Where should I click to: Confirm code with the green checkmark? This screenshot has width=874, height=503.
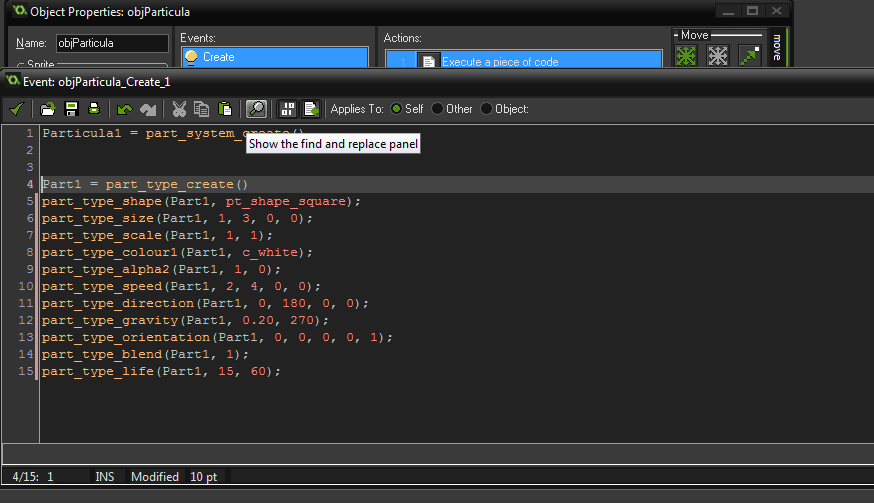click(x=16, y=109)
